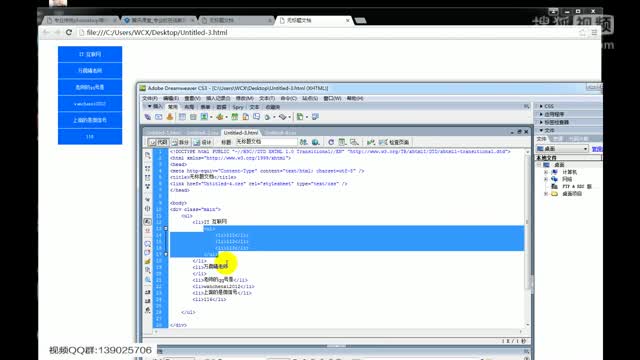Click the Images insert icon
Screen dimensions: 640x360
204,117
